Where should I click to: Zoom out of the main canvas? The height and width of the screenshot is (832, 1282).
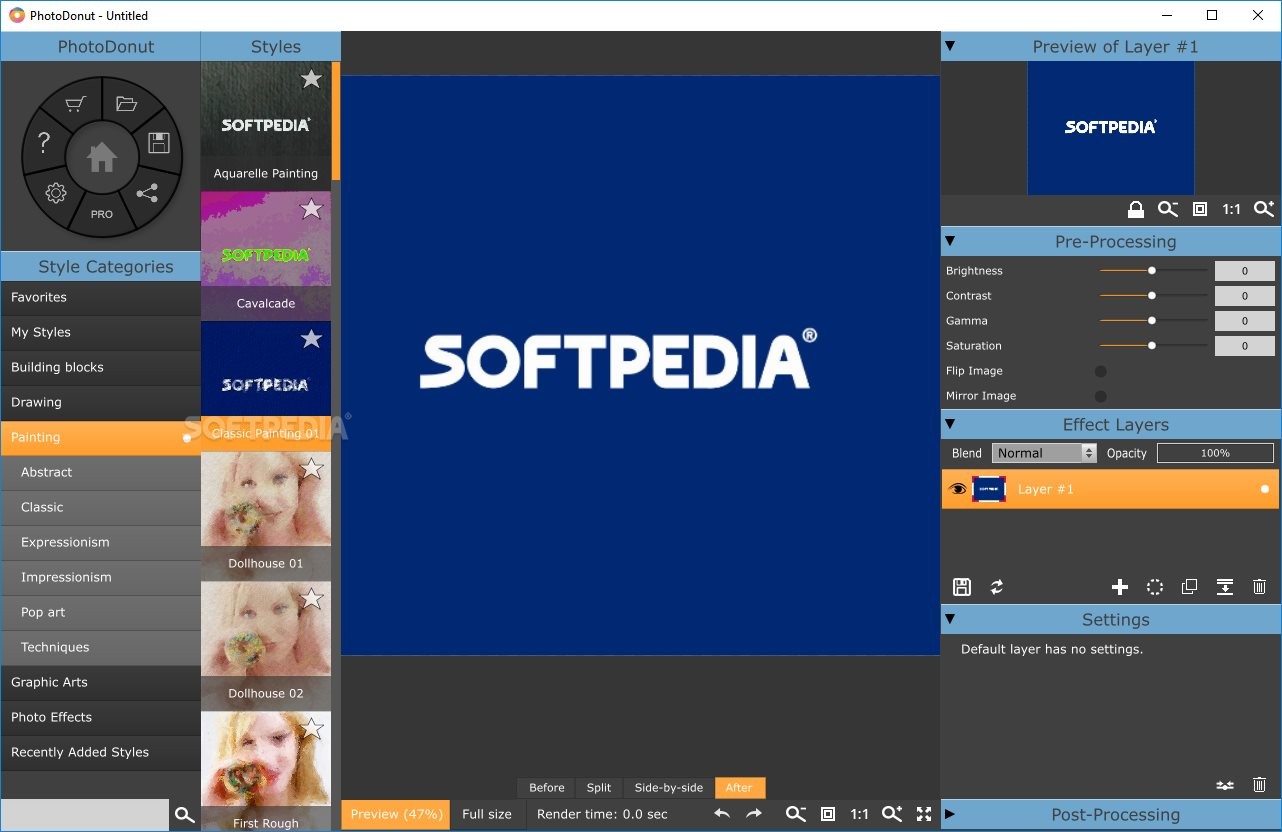[x=796, y=814]
